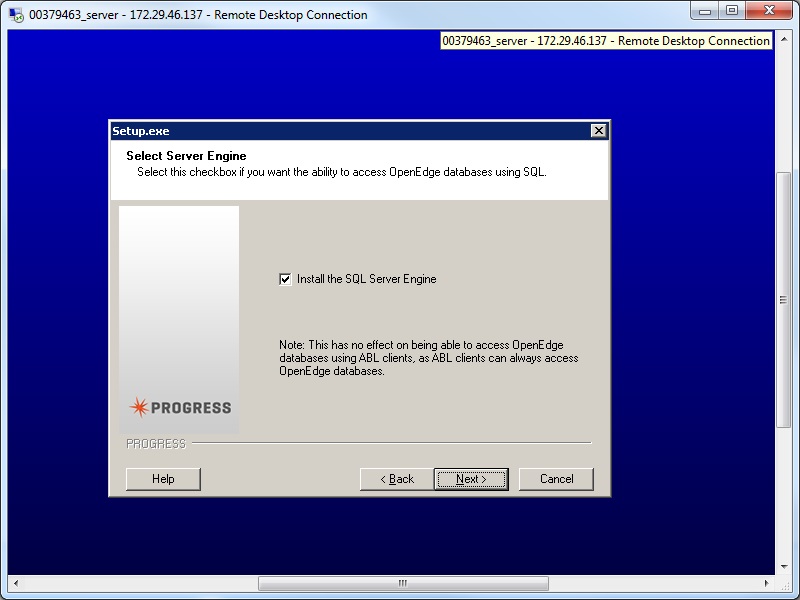Uncheck Install the SQL Server Engine checkbox
Image resolution: width=800 pixels, height=600 pixels.
point(285,279)
